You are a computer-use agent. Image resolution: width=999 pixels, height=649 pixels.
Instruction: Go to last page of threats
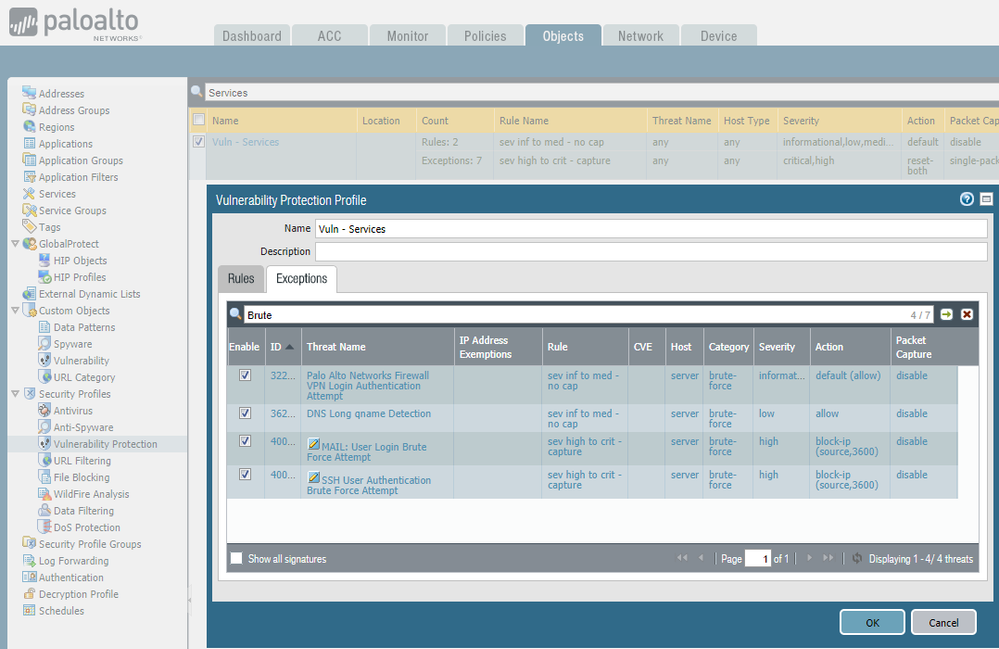[828, 558]
